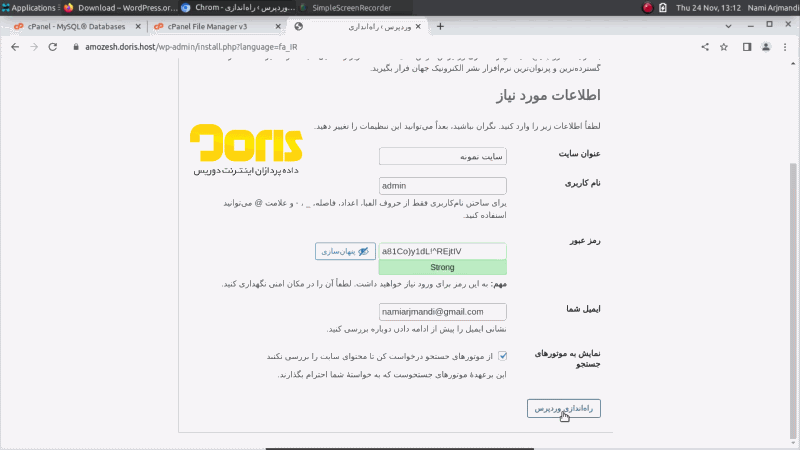Open Chrome three-dot menu

[x=785, y=47]
